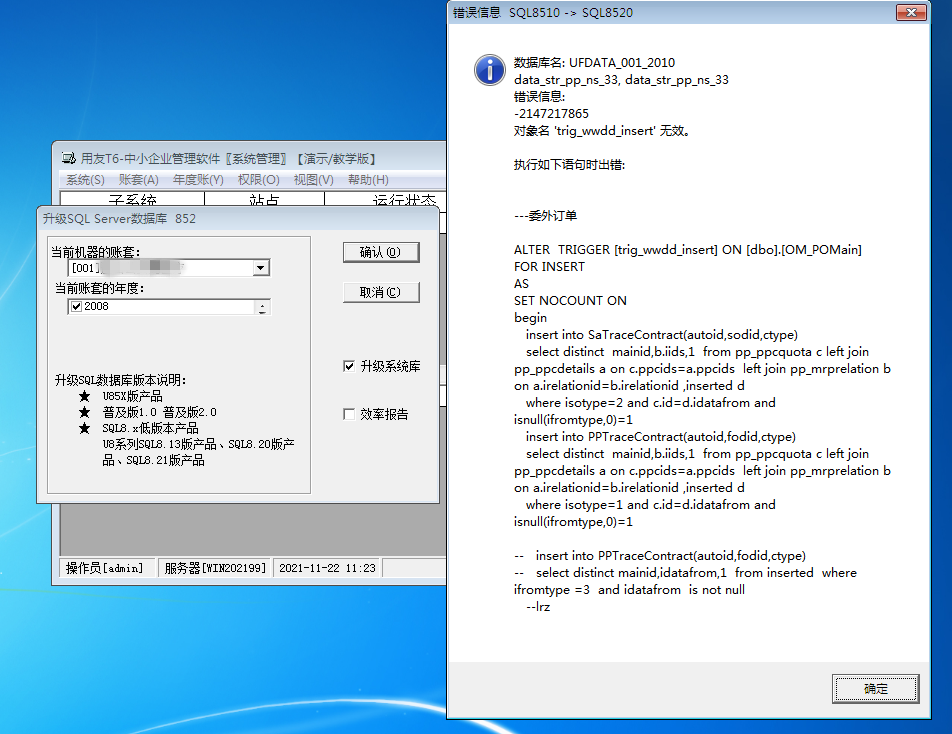Click the 用友T6 application title icon
The width and height of the screenshot is (952, 734).
coord(69,158)
